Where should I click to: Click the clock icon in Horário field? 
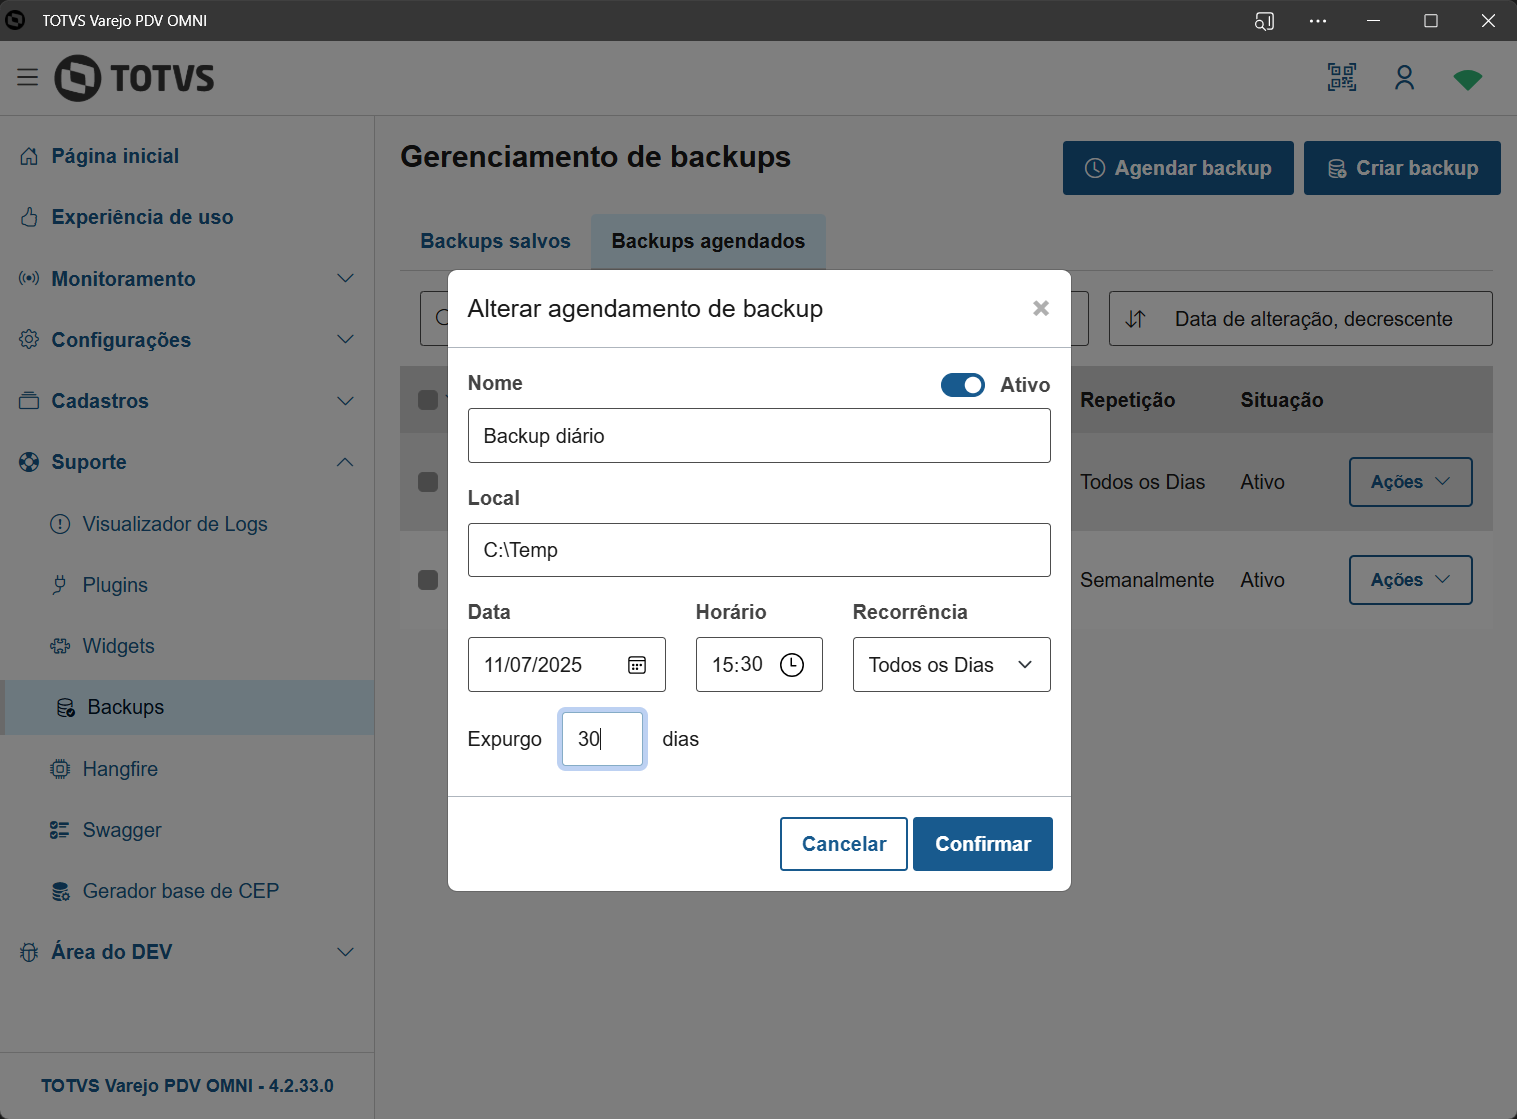pos(791,665)
